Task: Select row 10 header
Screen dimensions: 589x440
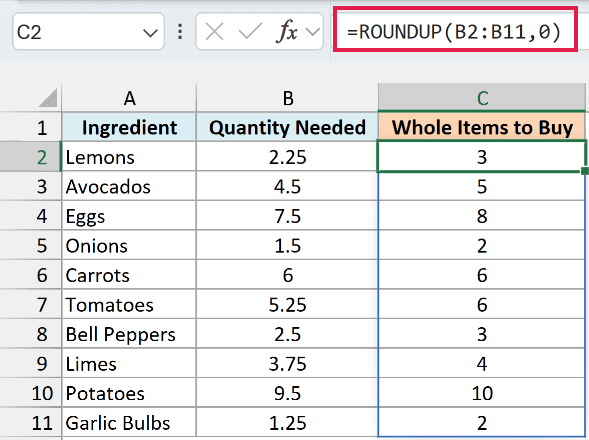Action: click(x=31, y=393)
